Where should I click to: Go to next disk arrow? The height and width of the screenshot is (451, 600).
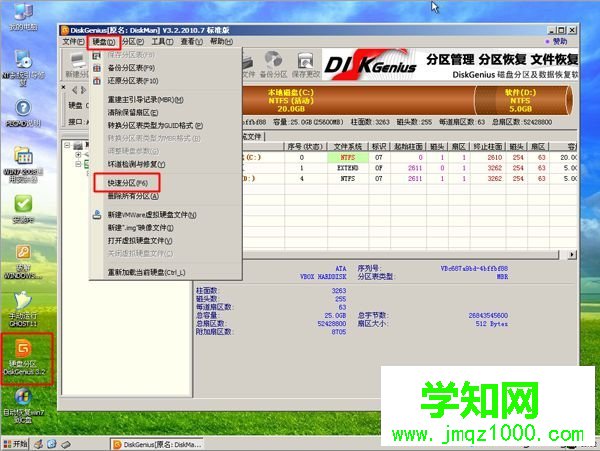point(83,90)
